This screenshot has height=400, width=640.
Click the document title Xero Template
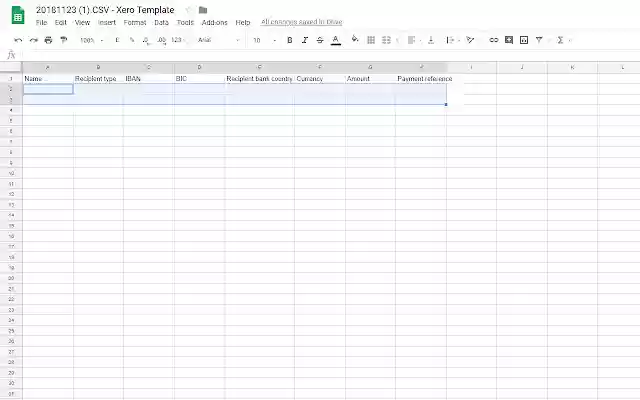105,10
